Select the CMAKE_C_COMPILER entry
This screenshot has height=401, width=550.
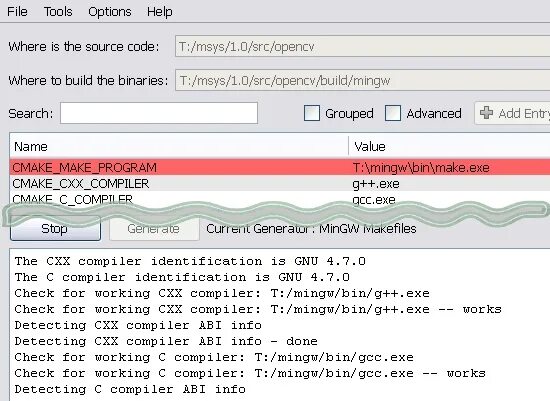[x=73, y=199]
